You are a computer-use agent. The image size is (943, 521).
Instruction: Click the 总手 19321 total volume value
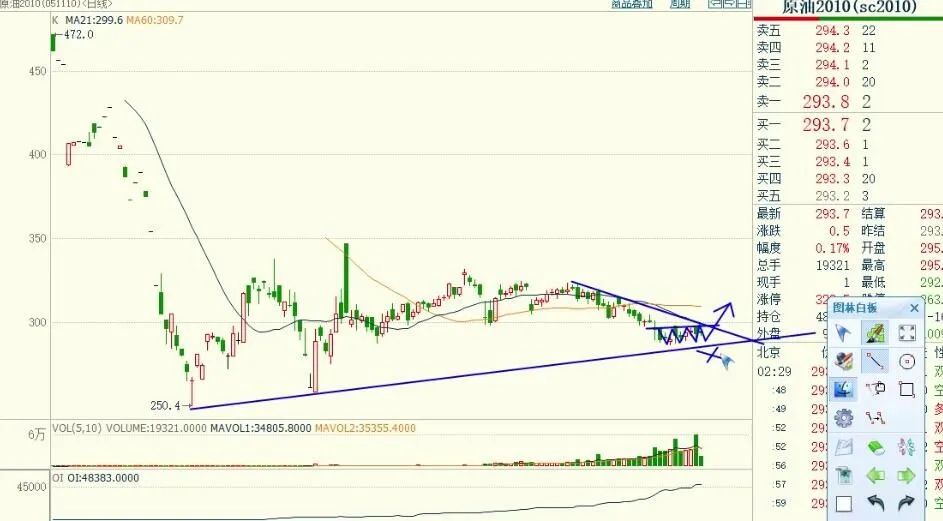pos(834,265)
